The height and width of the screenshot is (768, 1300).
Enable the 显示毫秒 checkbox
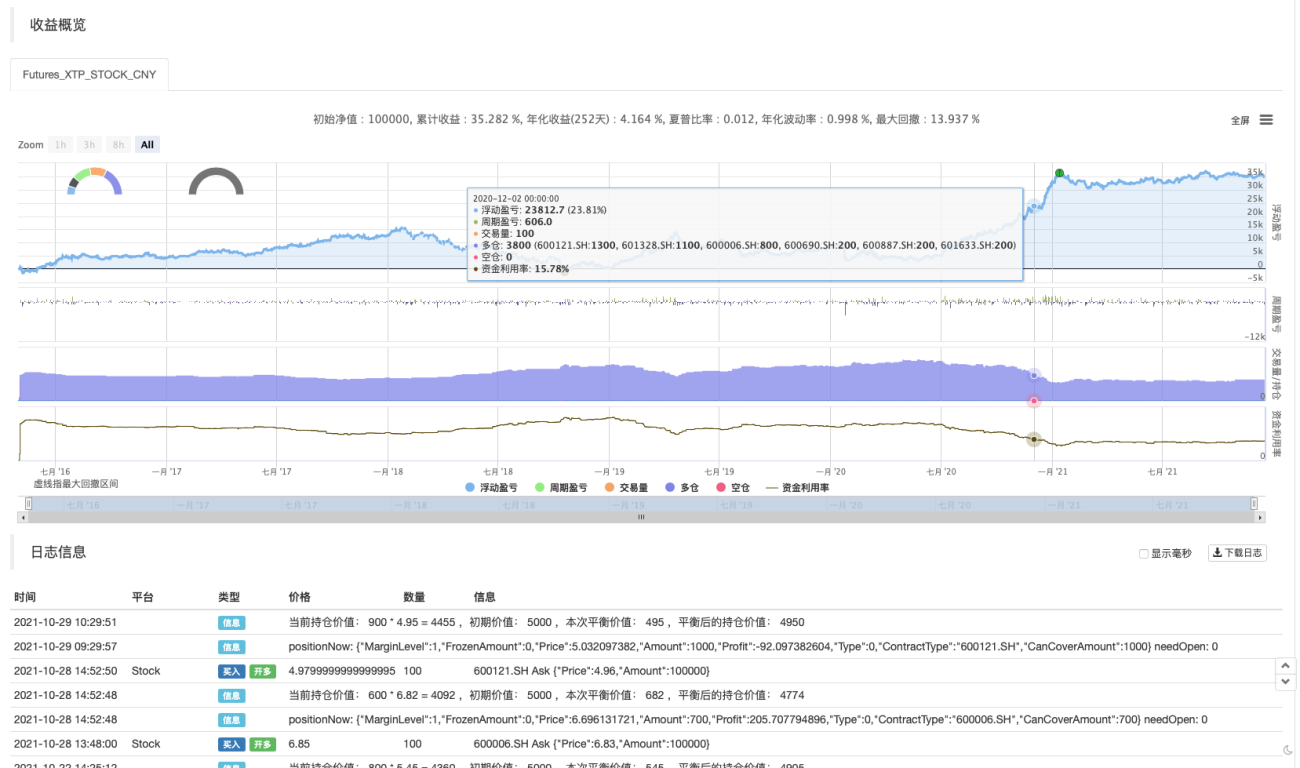coord(1144,554)
